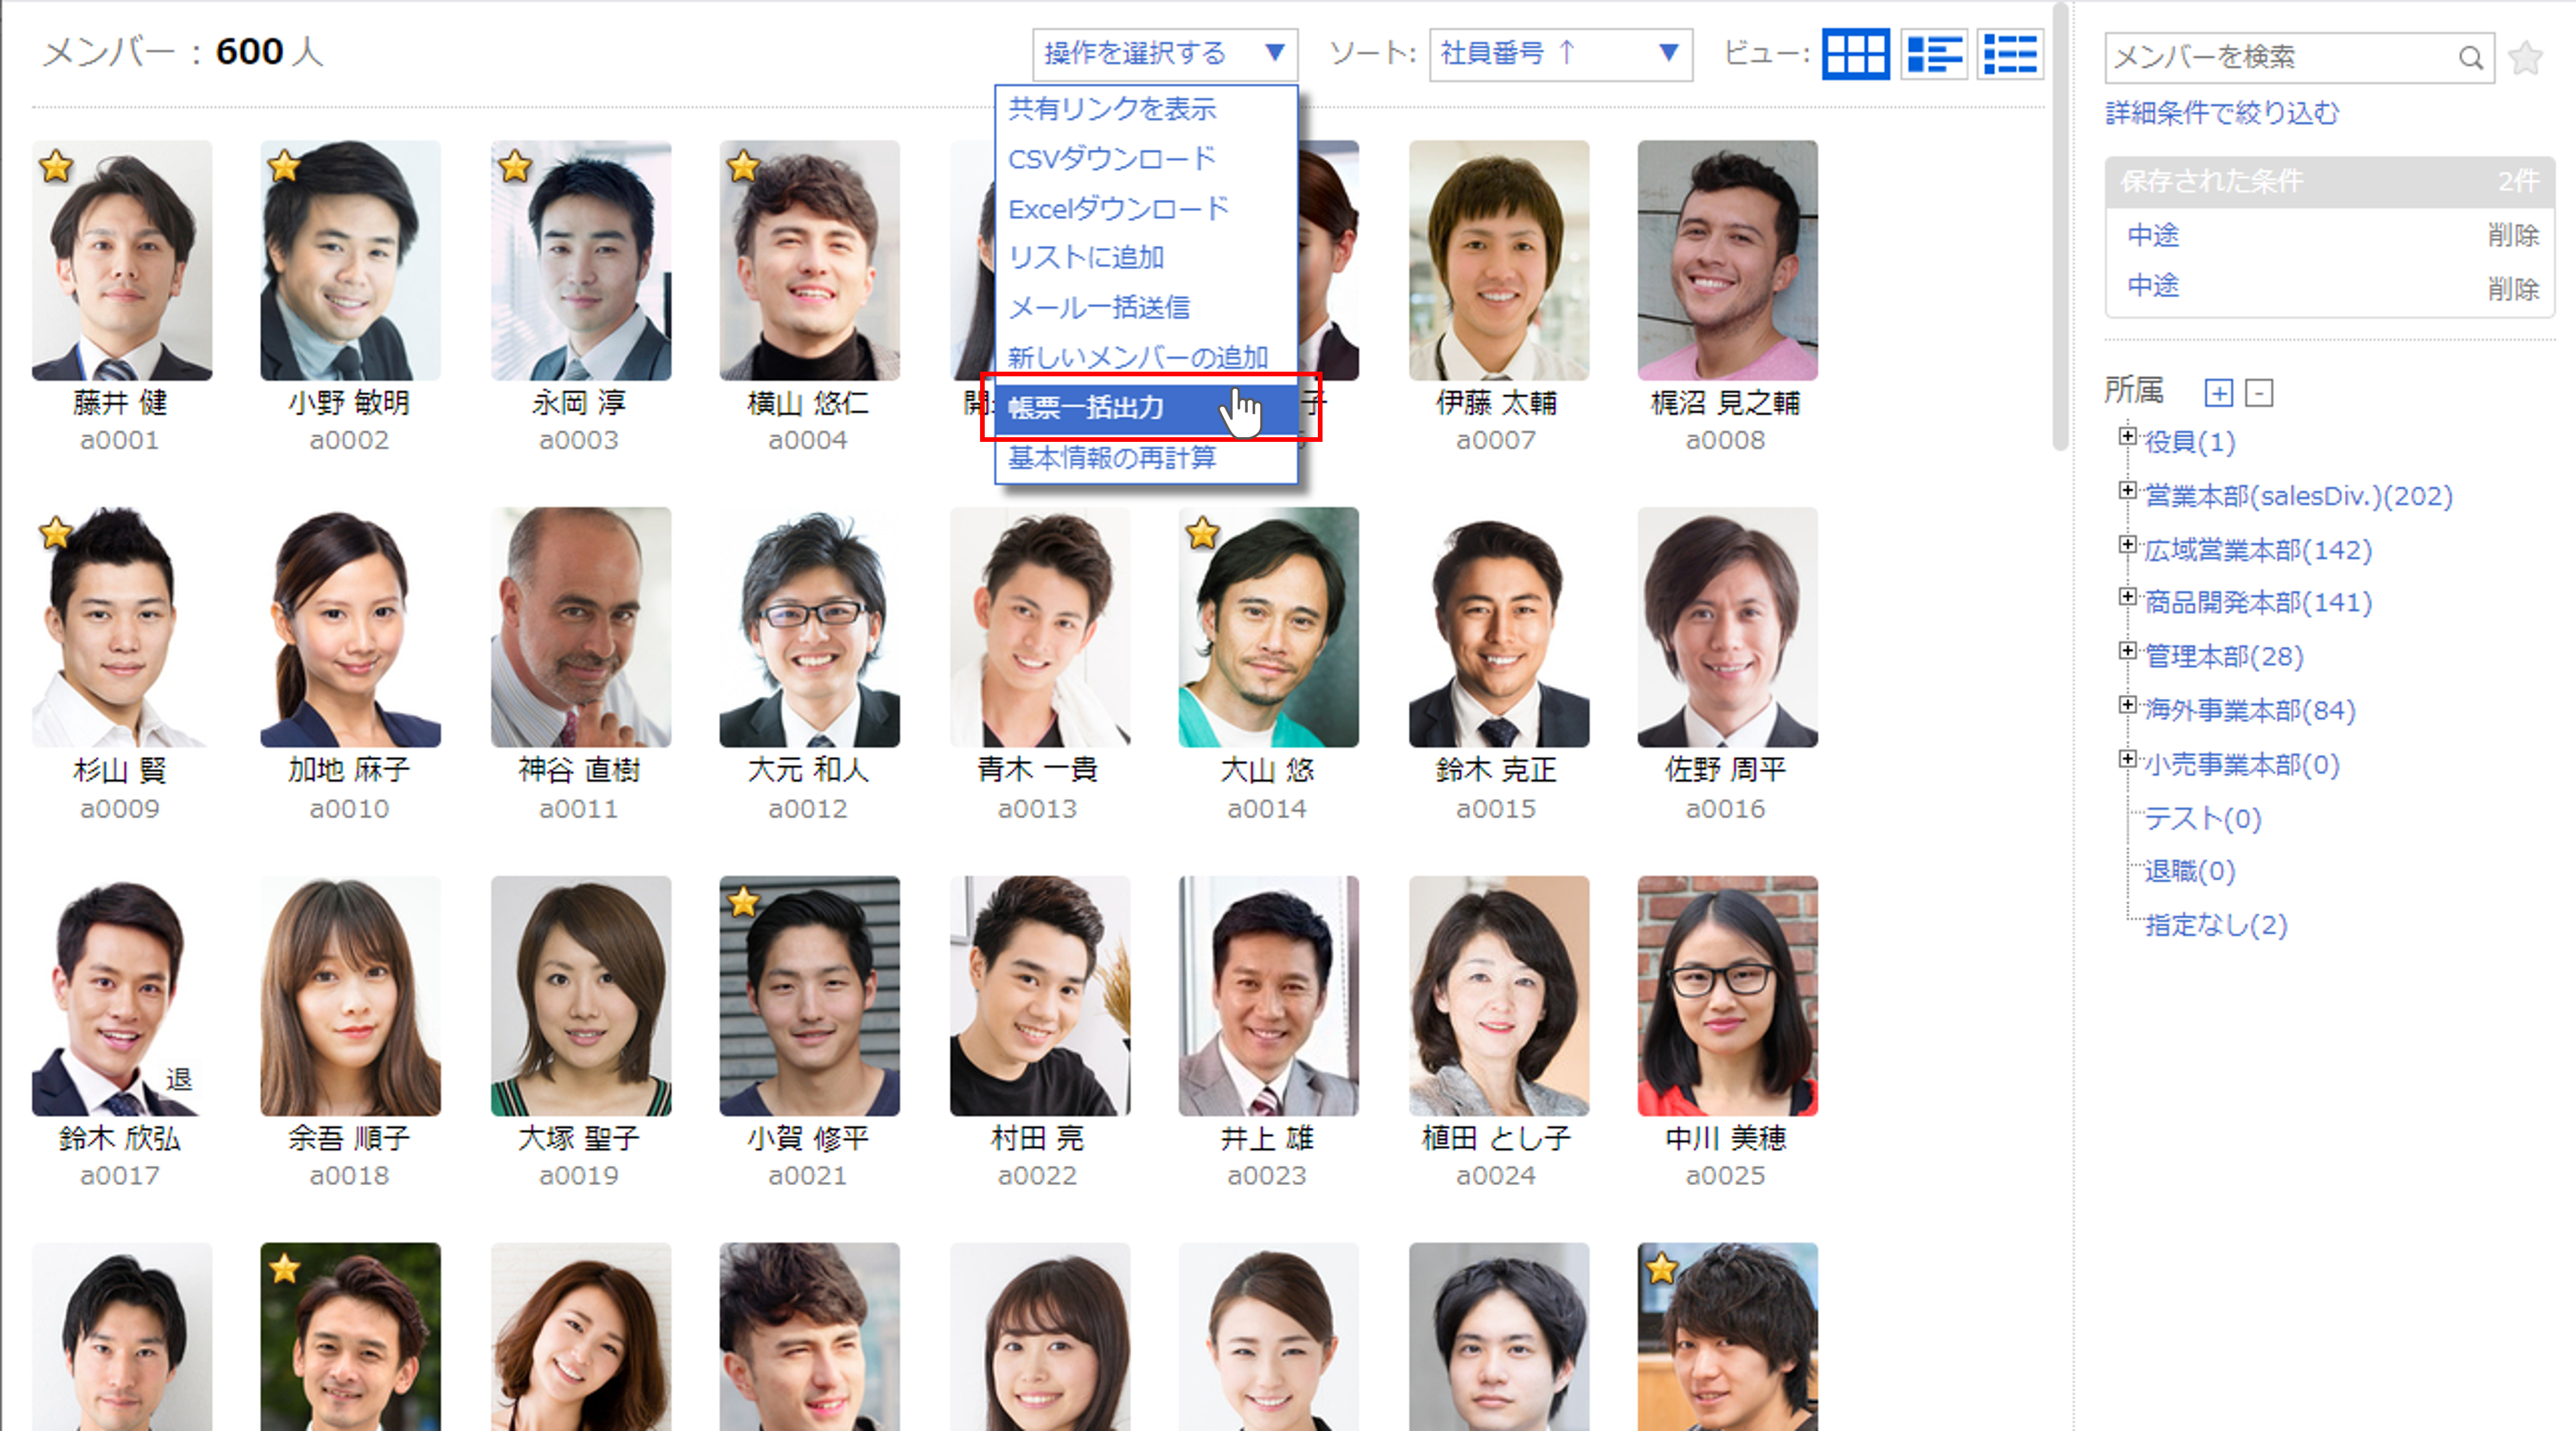Expand all departments with plus icon
Viewport: 2576px width, 1431px height.
[2218, 393]
